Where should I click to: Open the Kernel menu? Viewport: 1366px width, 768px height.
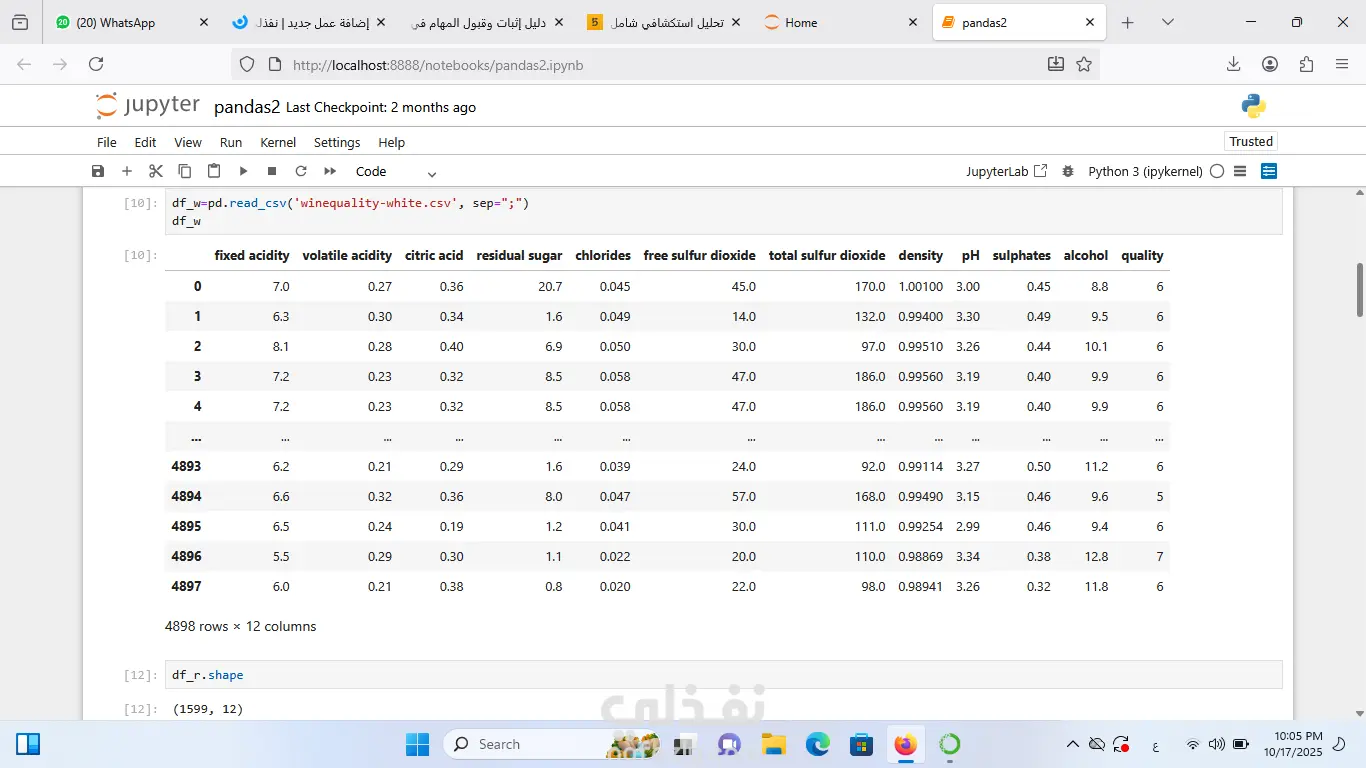(x=278, y=142)
